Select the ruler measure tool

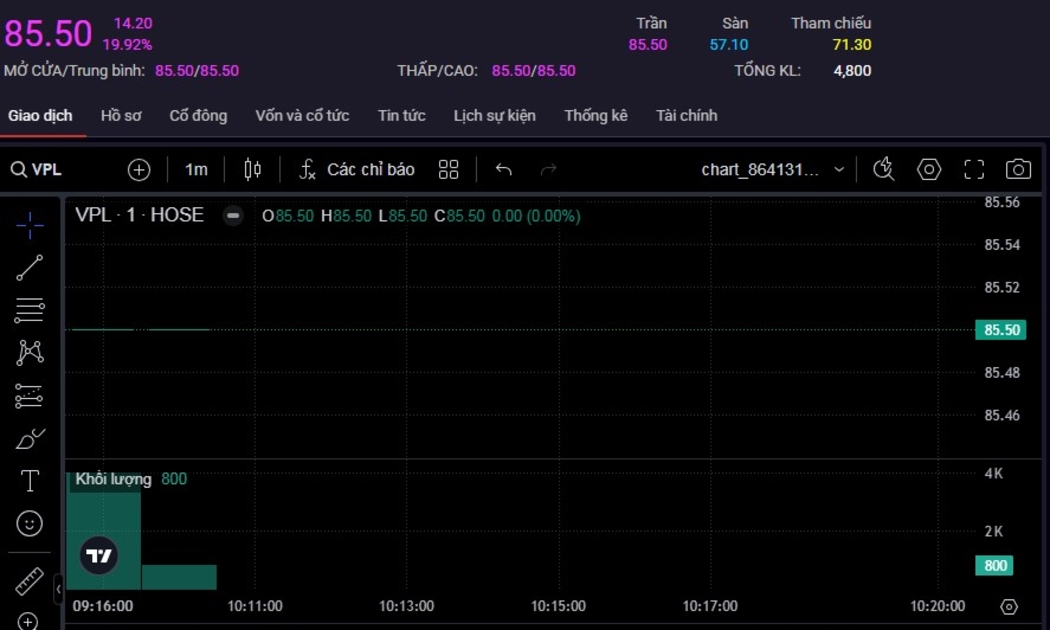tap(29, 581)
